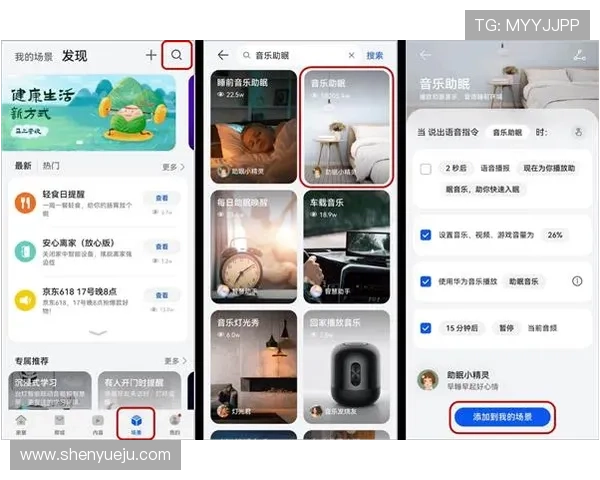The image size is (600, 480).
Task: Select the 最新 tab
Action: coord(23,166)
